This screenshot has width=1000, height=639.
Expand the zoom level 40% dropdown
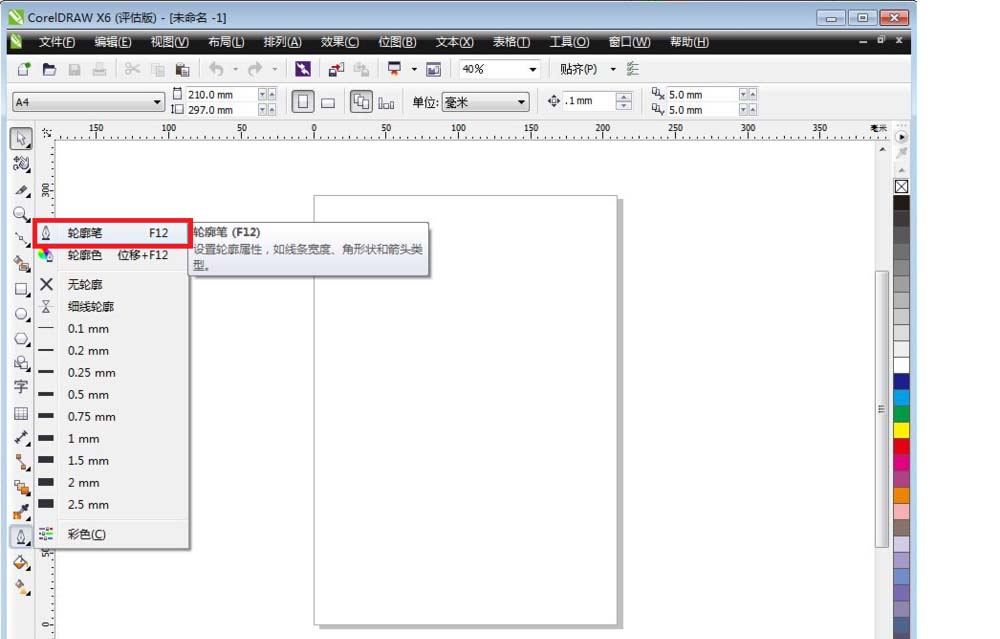534,69
